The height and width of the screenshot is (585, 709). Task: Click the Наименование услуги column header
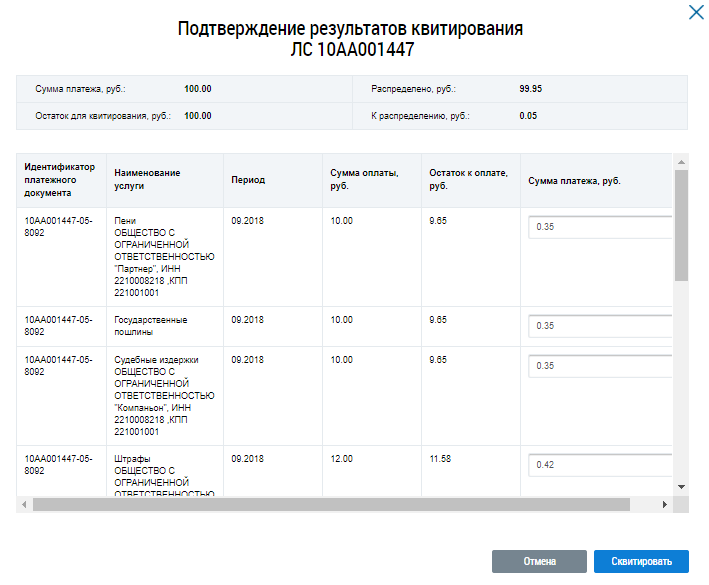coord(147,180)
